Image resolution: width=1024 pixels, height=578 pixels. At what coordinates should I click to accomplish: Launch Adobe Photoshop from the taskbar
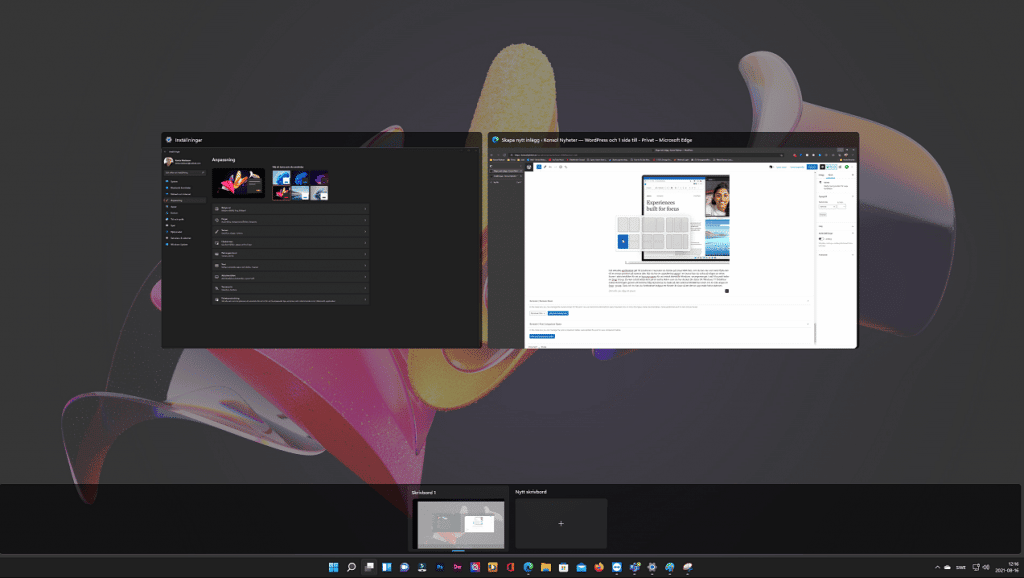click(x=440, y=567)
